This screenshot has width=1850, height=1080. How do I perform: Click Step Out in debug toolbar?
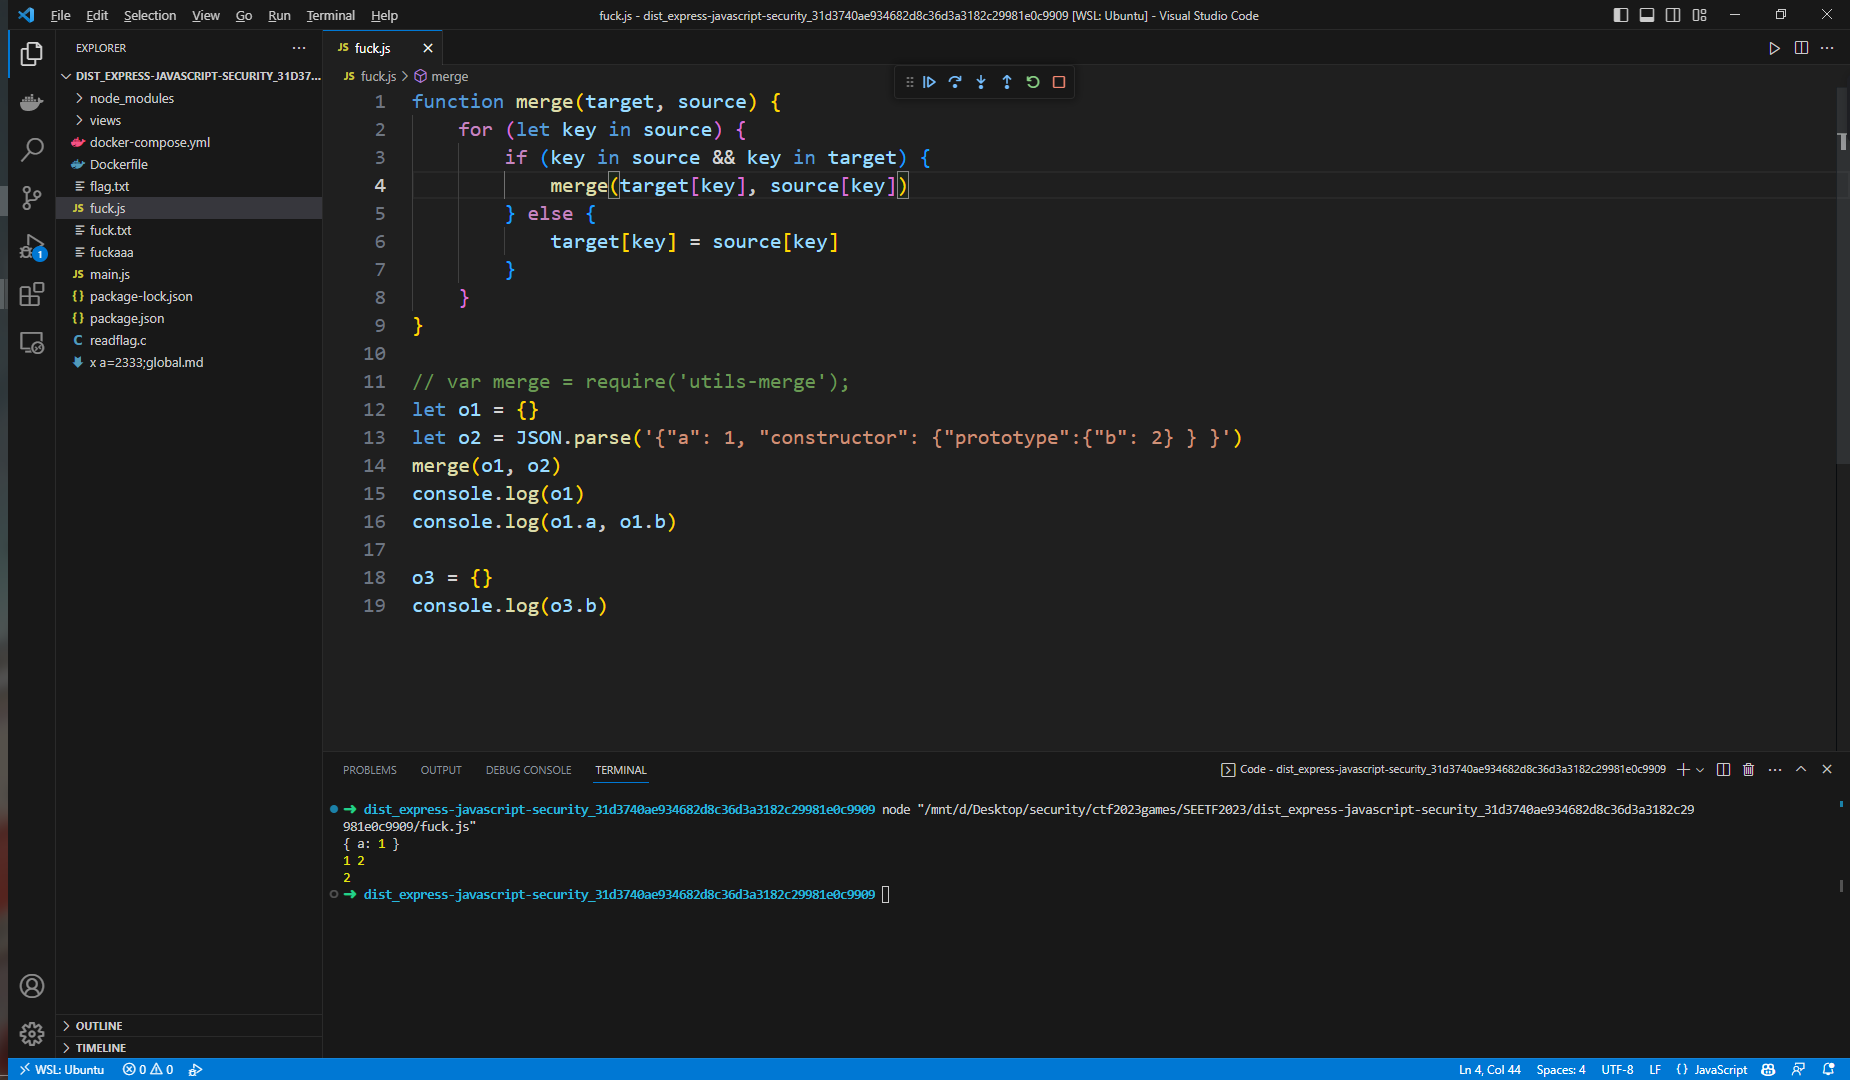(1007, 82)
